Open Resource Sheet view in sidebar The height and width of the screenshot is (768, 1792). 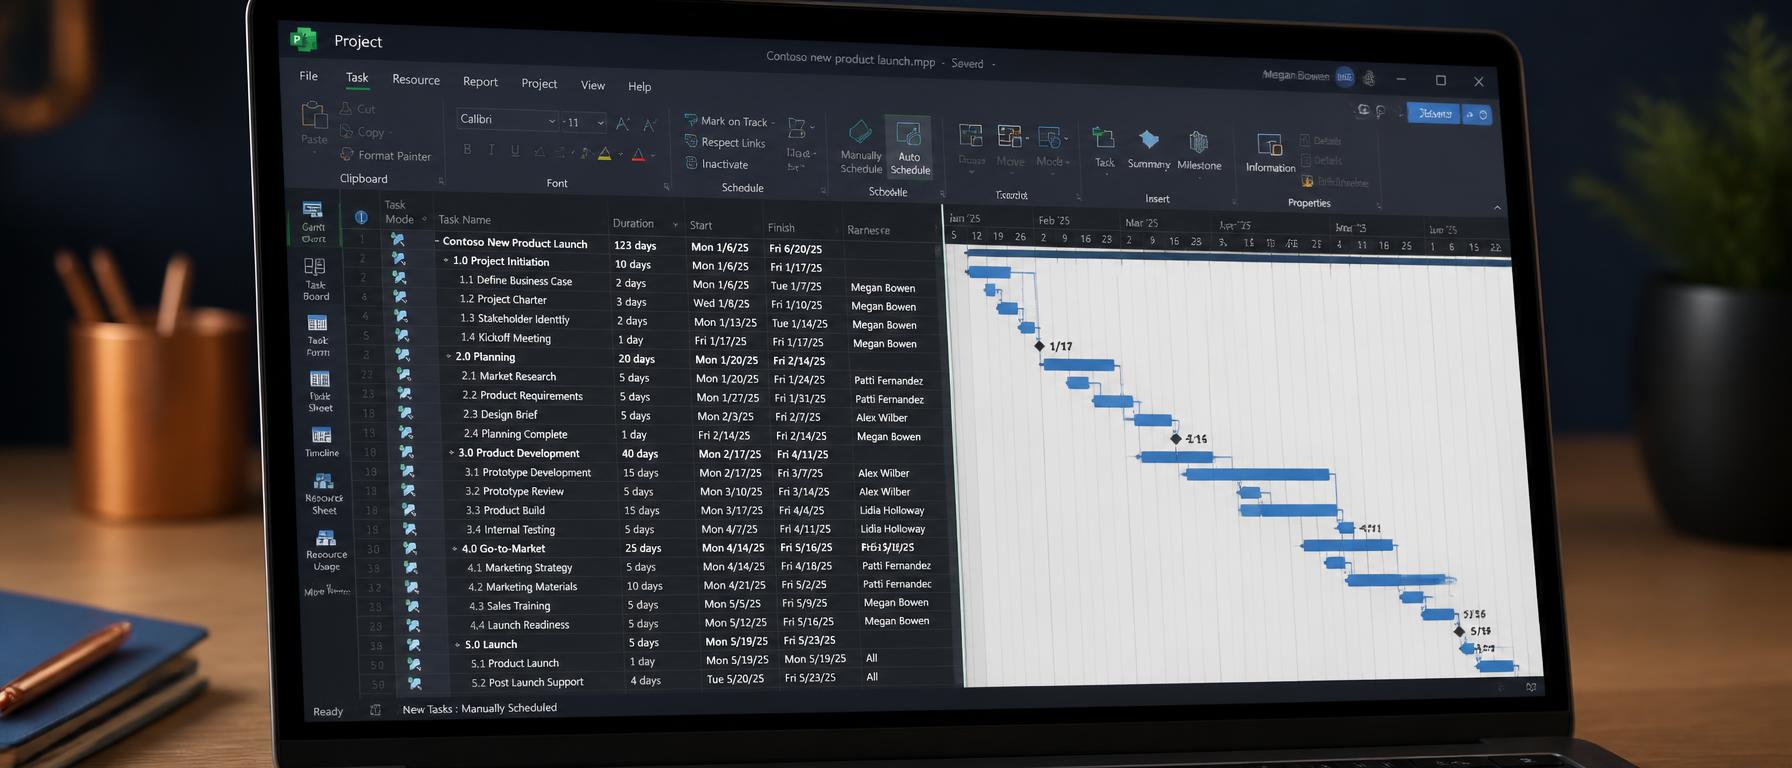tap(324, 493)
